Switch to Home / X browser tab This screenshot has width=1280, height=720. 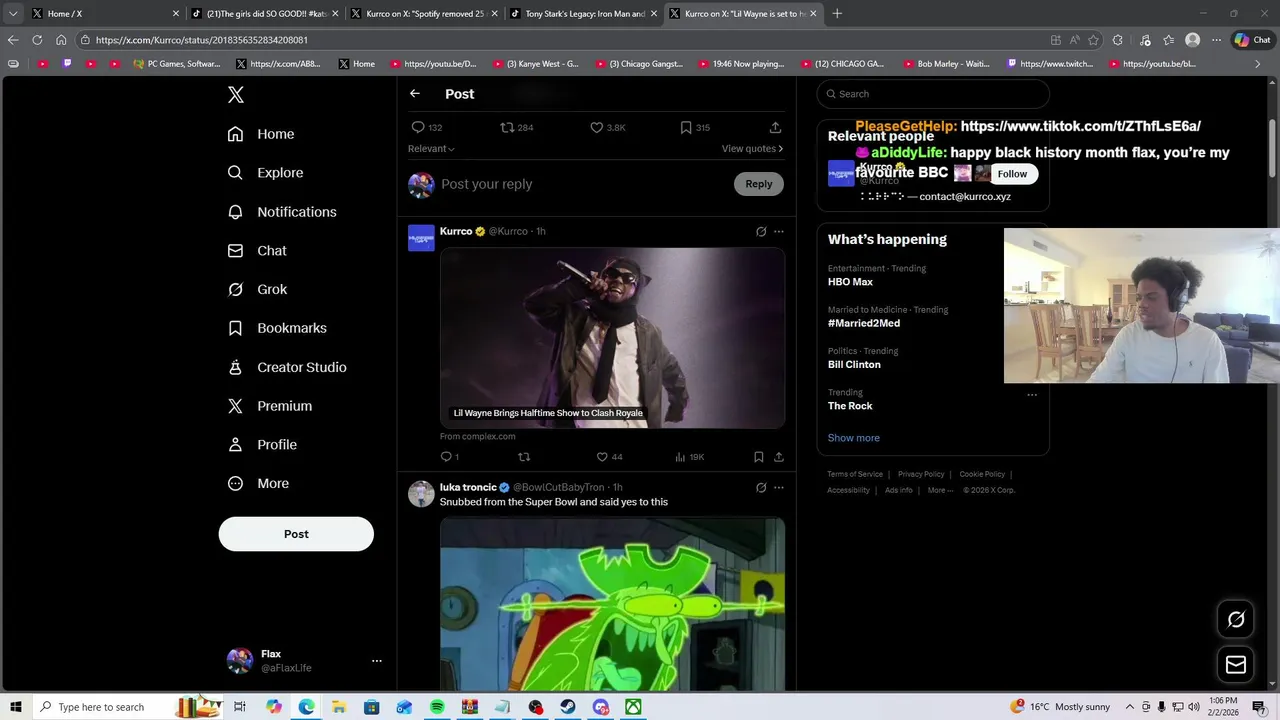105,13
